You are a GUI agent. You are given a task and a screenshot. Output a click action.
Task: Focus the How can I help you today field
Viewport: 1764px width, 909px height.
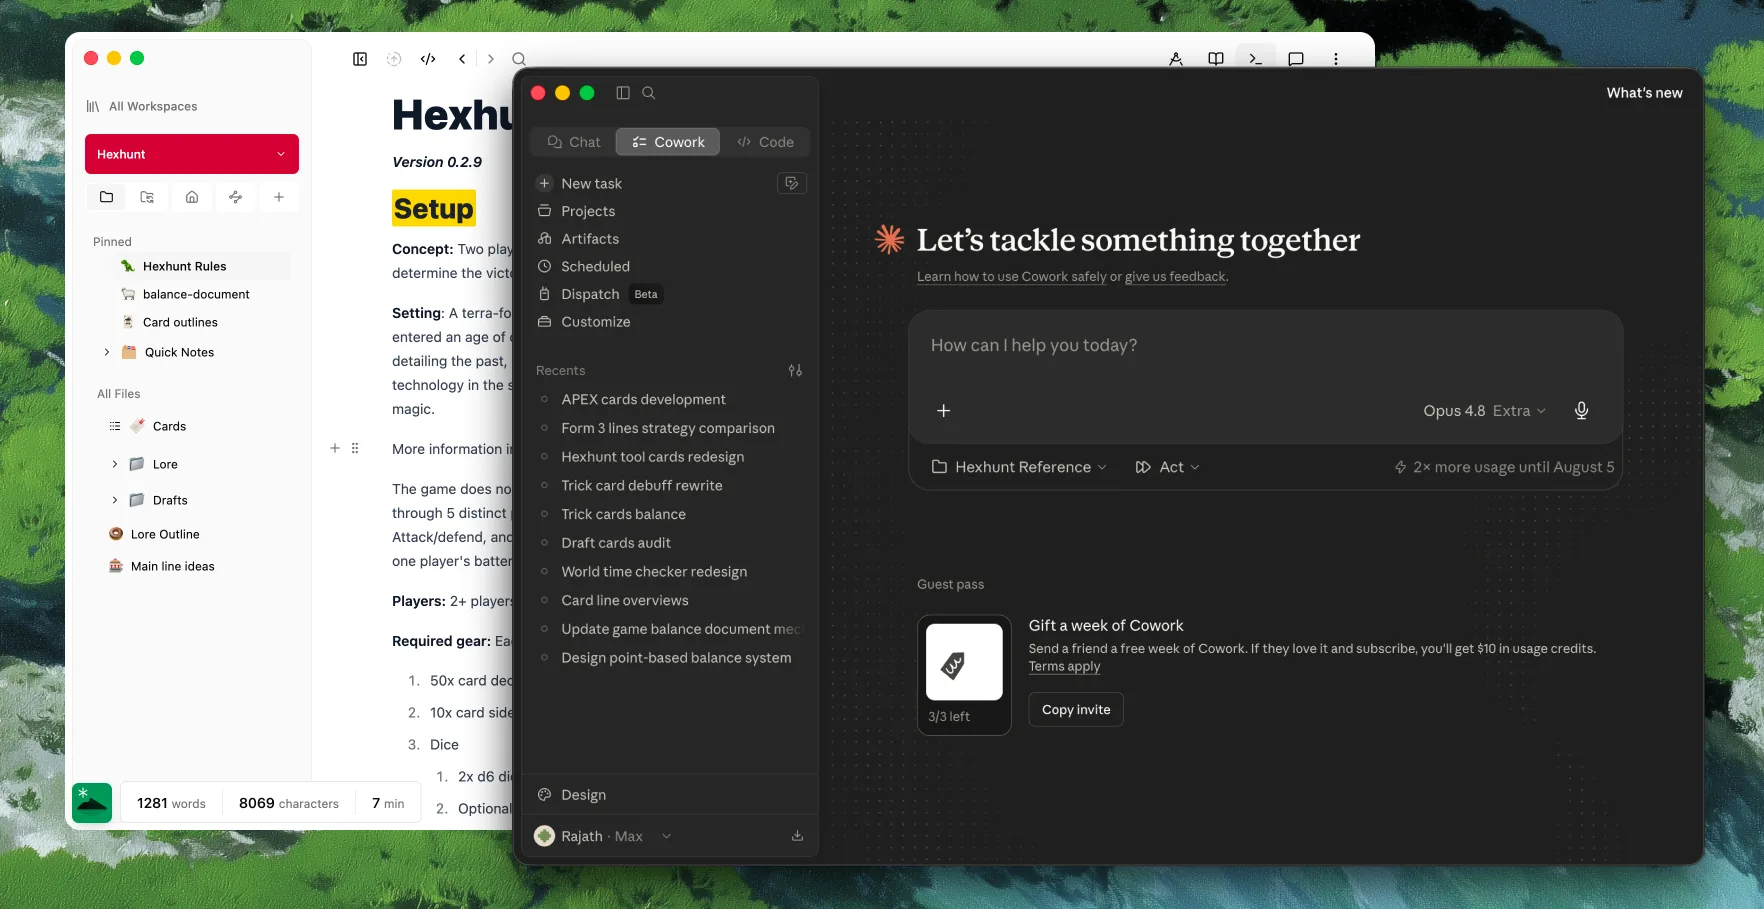click(1265, 346)
